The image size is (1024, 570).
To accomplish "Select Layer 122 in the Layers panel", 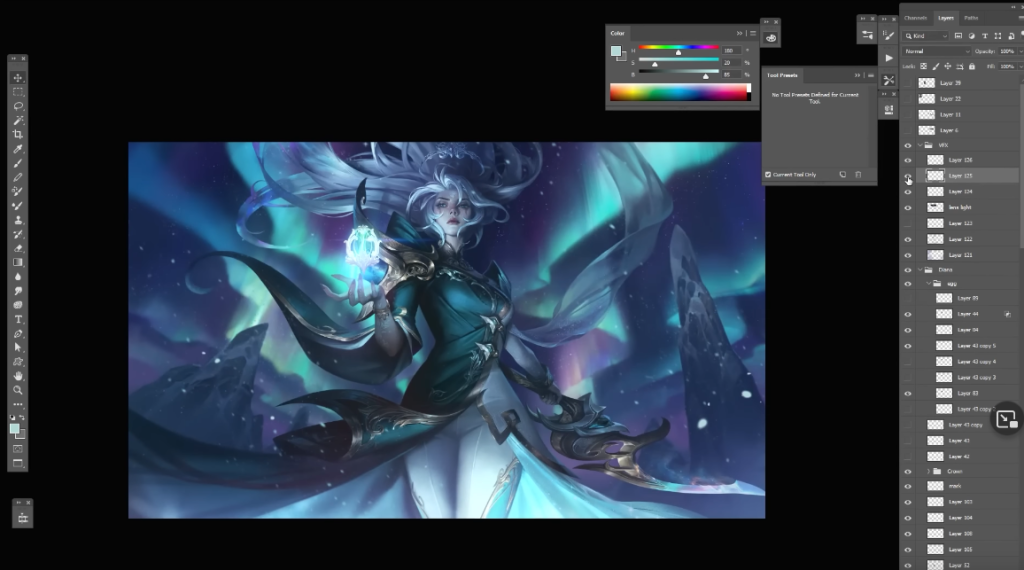I will 960,239.
